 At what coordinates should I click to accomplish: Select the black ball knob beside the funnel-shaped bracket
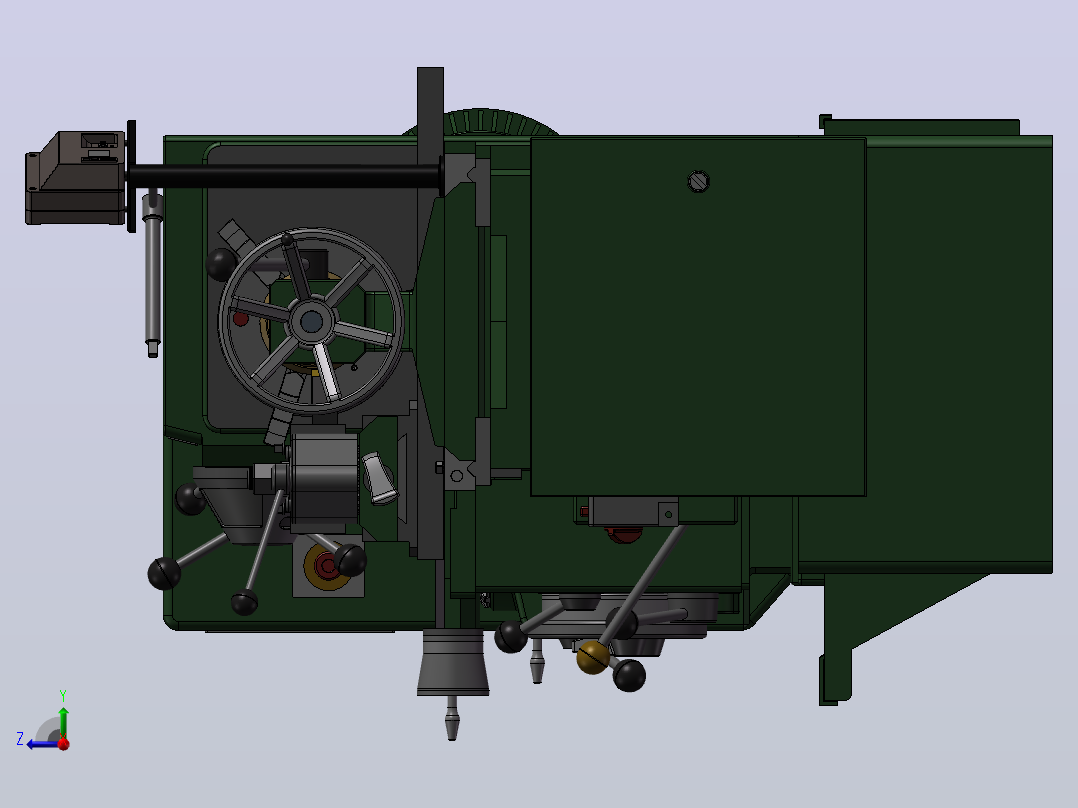[190, 499]
